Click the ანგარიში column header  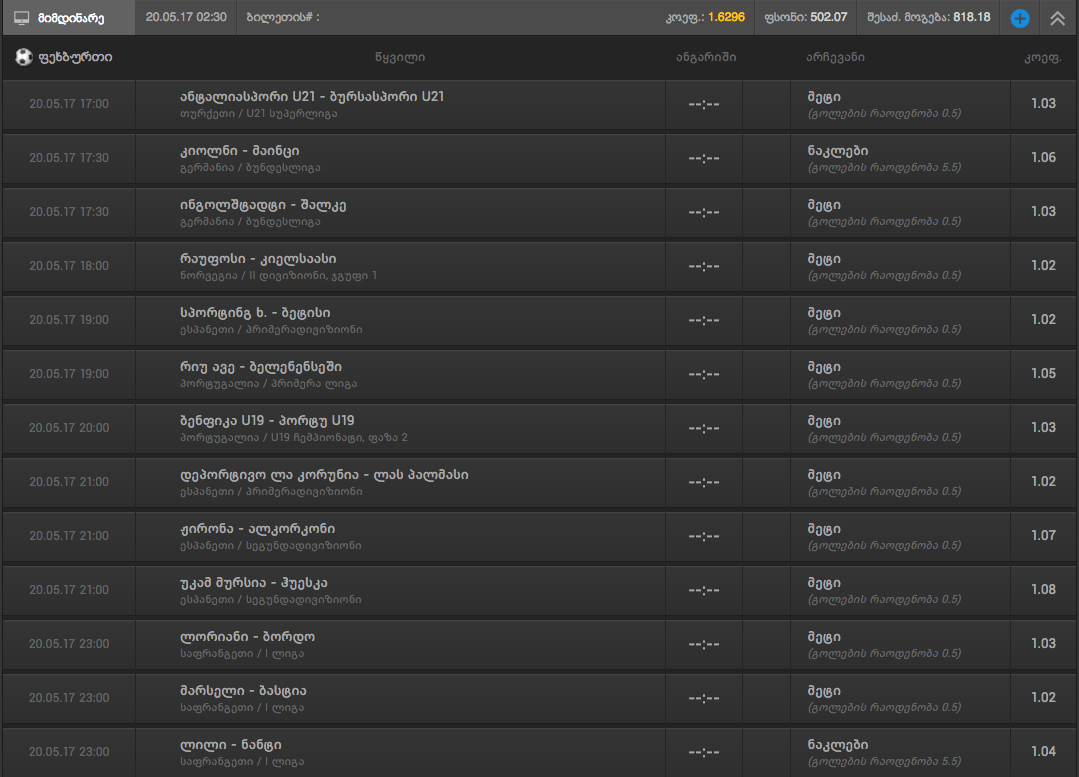coord(706,58)
